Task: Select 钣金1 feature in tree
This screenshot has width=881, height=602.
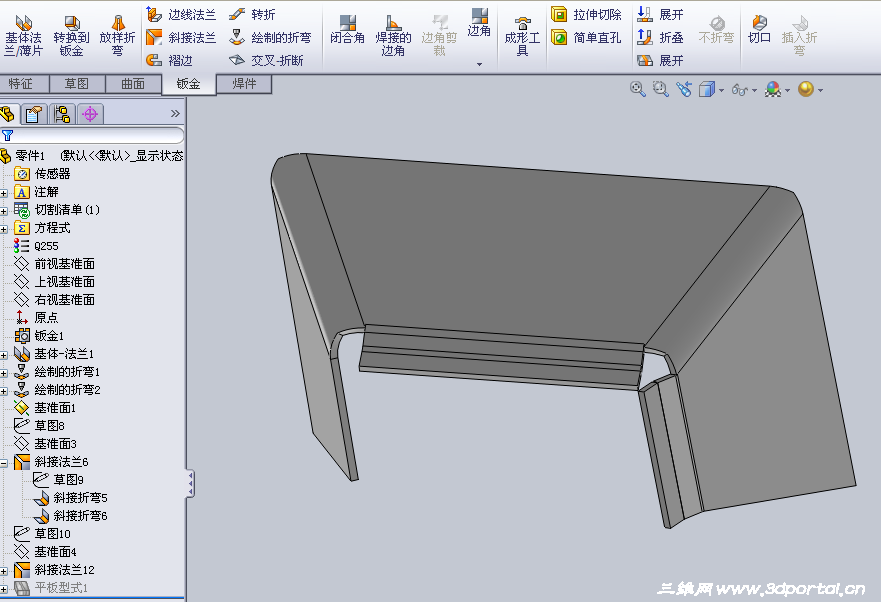Action: tap(39, 336)
